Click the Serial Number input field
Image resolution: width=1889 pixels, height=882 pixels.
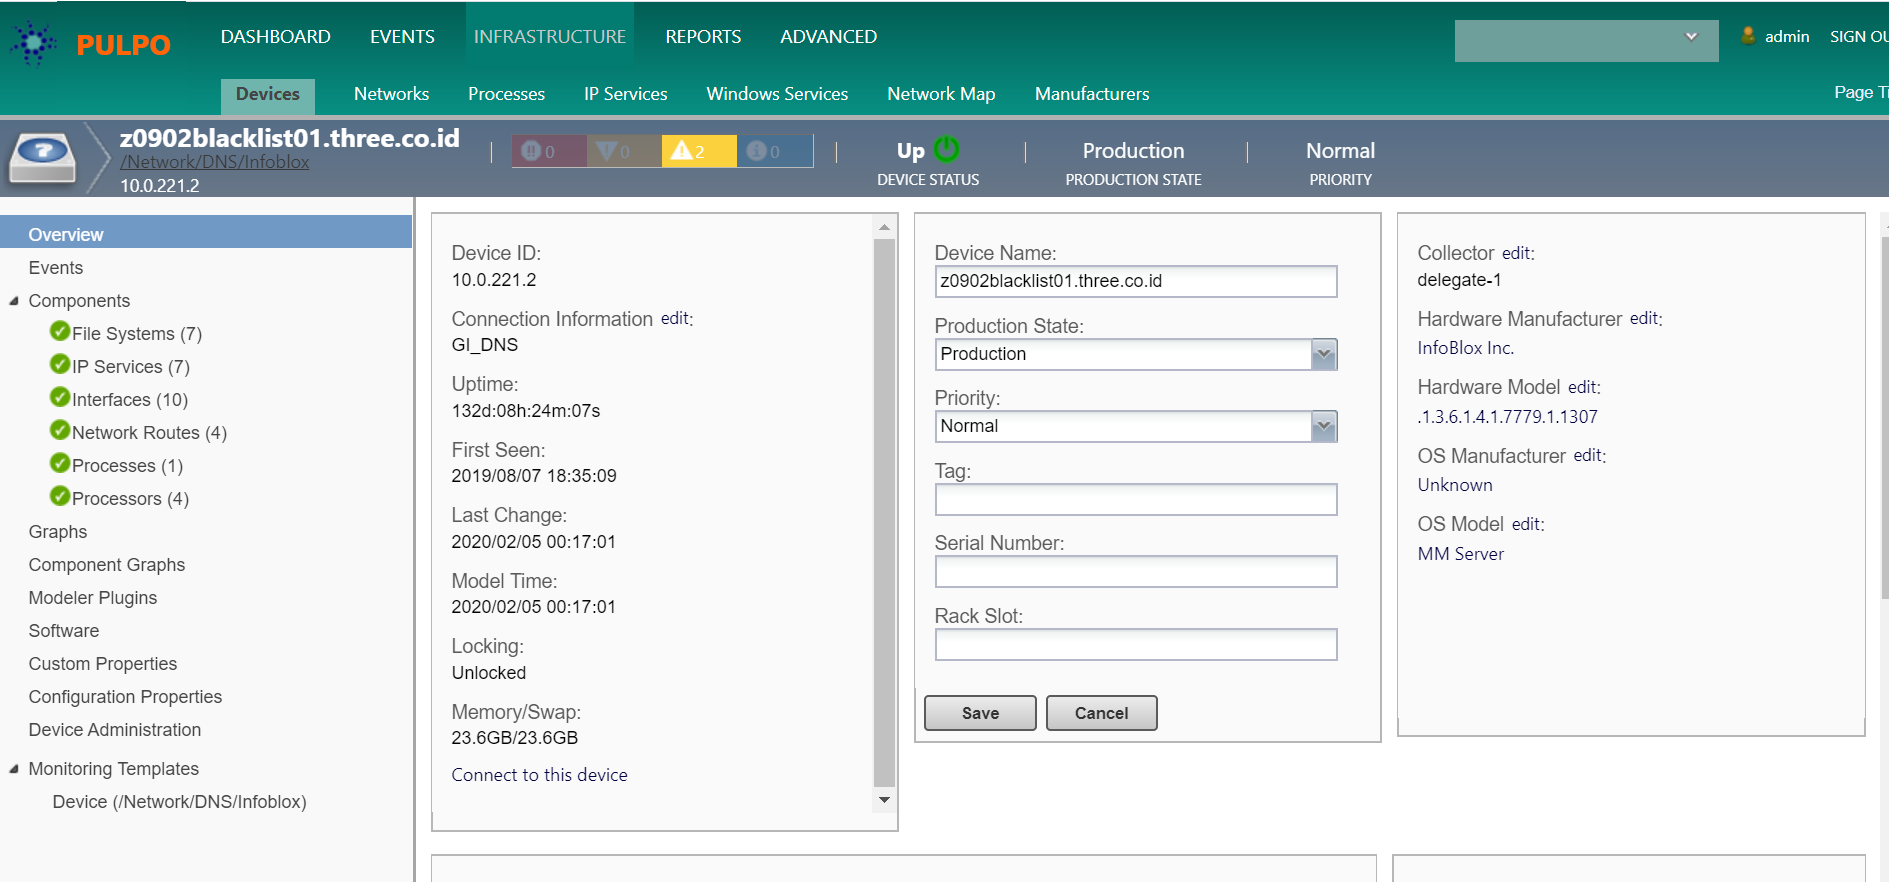[x=1135, y=572]
